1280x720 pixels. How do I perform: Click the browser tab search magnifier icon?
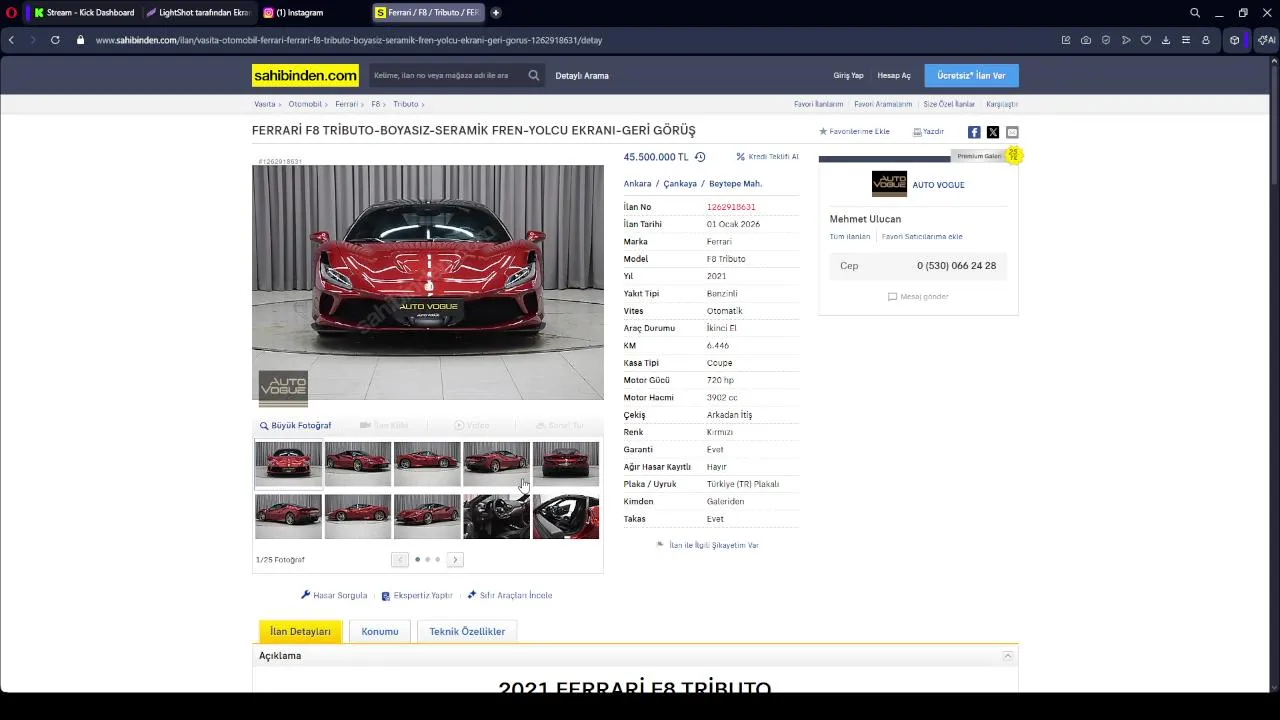(x=1195, y=13)
